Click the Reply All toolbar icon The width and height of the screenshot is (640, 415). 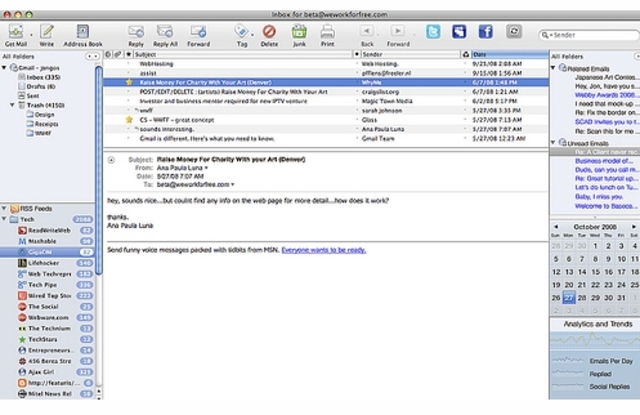pyautogui.click(x=165, y=31)
